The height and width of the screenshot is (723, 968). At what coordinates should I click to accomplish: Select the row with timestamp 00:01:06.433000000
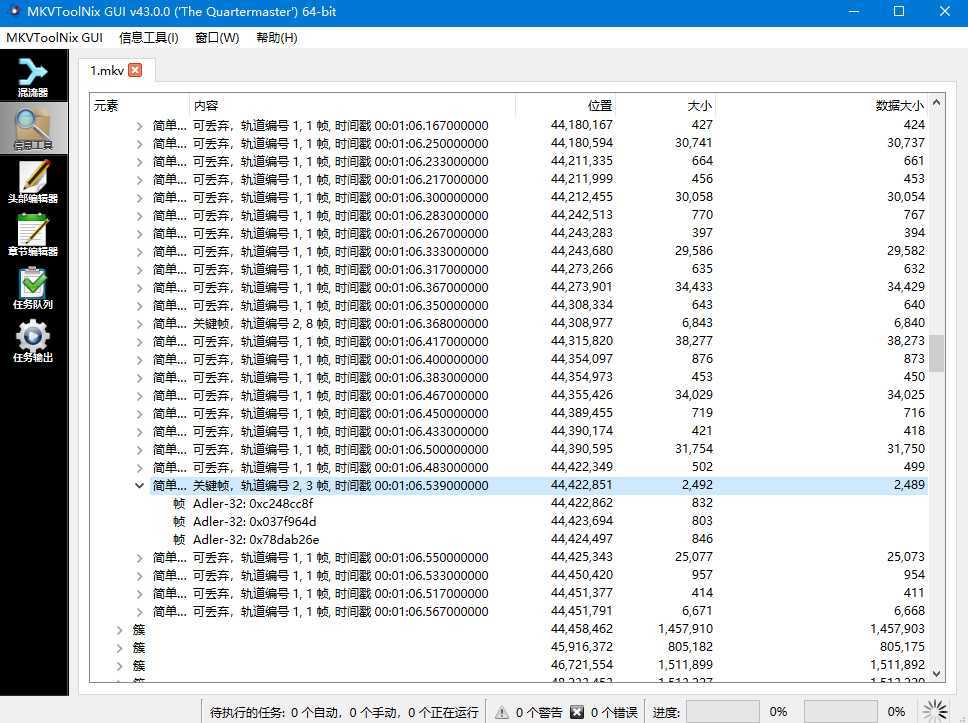coord(538,431)
